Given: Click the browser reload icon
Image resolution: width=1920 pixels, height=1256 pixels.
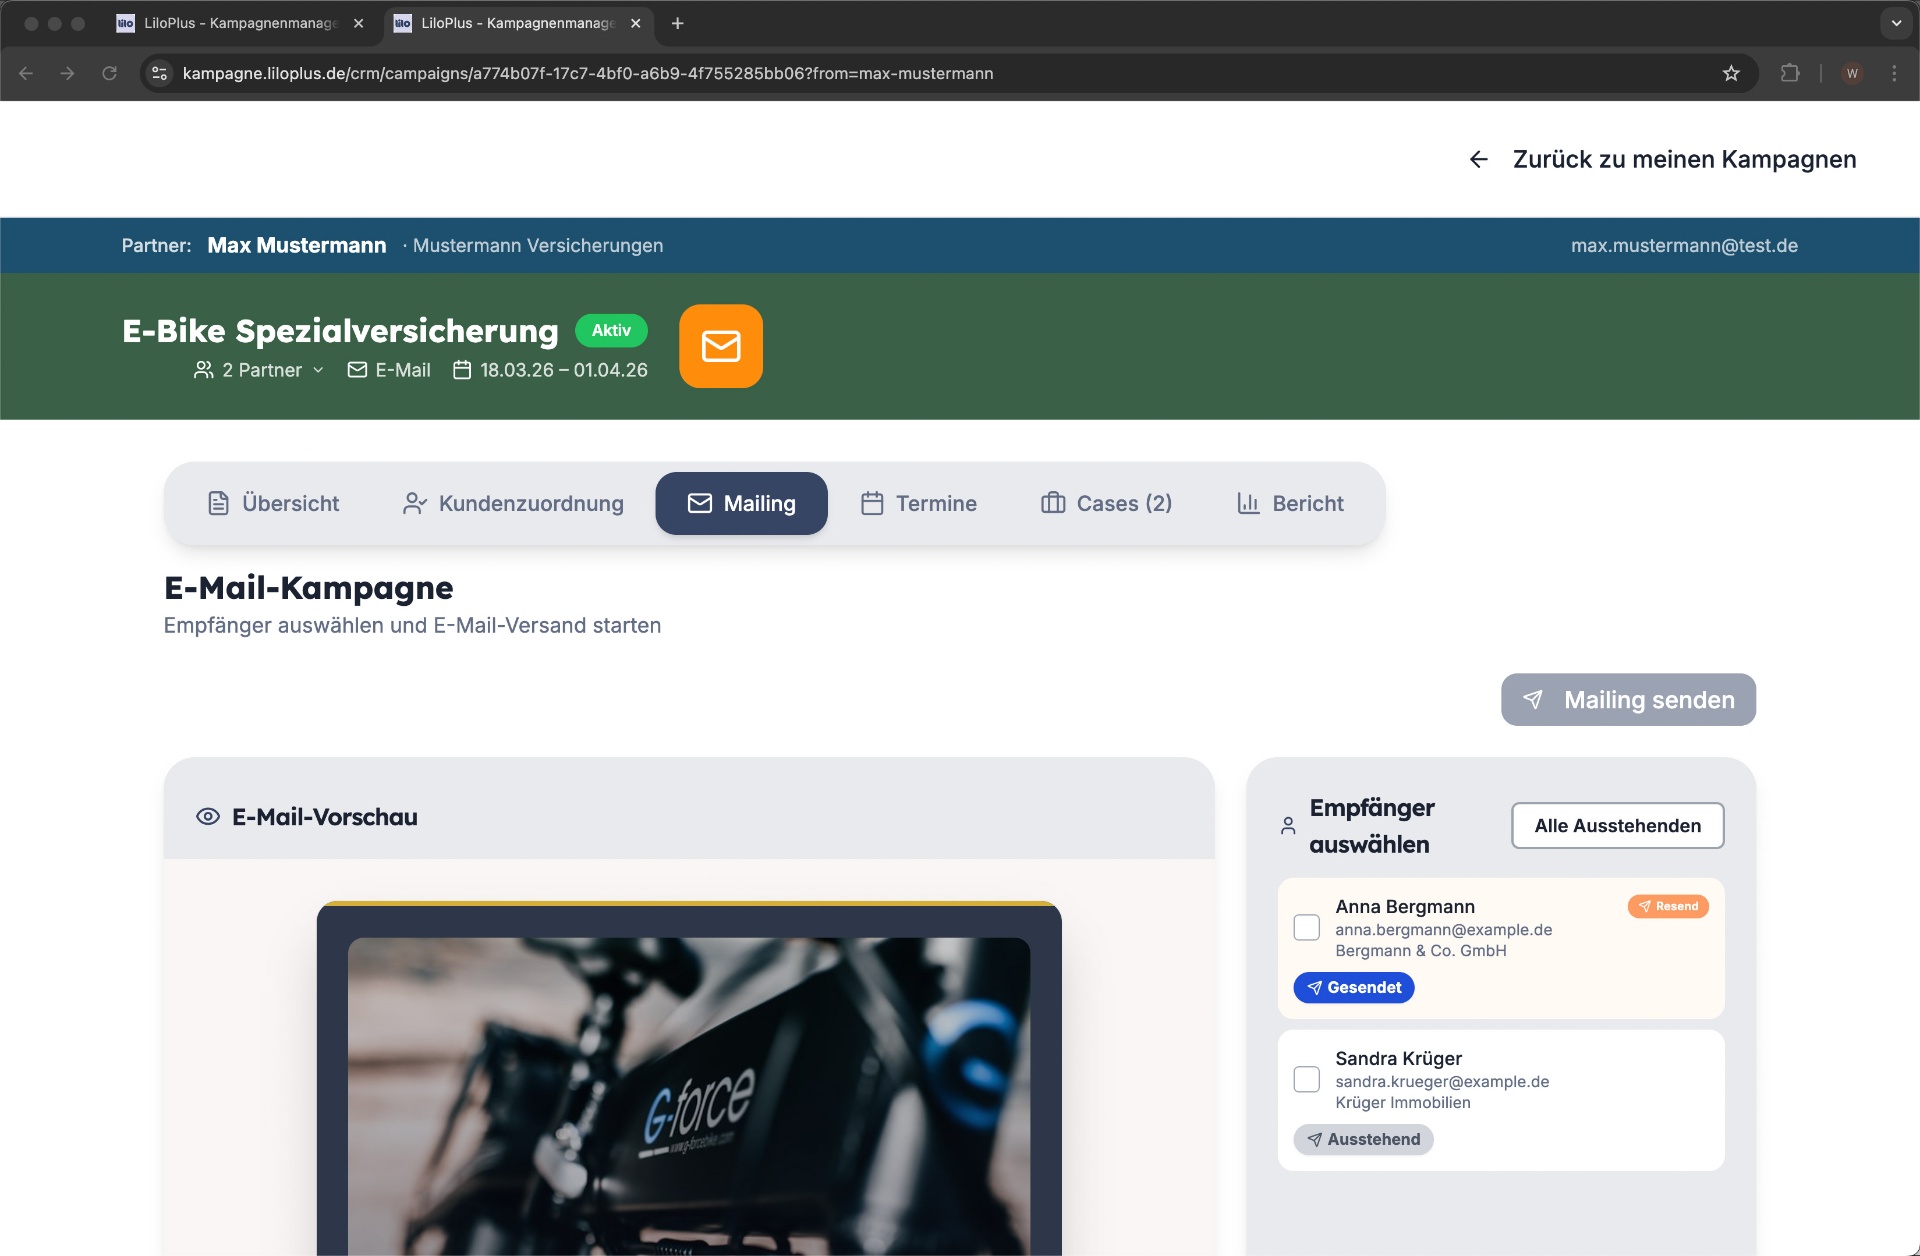Looking at the screenshot, I should [x=110, y=73].
